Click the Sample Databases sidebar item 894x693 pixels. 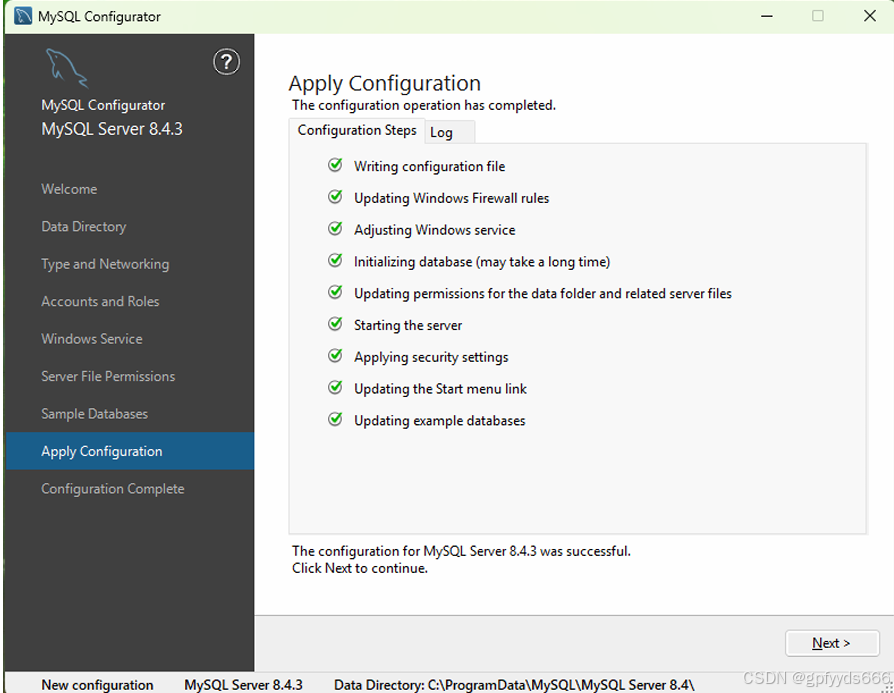pos(94,414)
